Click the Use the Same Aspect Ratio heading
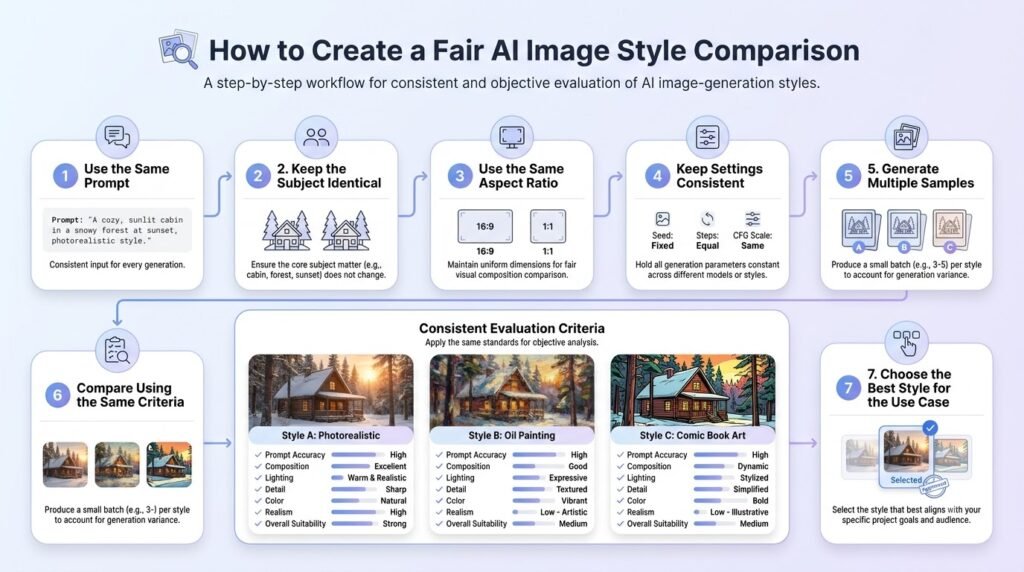Image resolution: width=1024 pixels, height=572 pixels. [521, 176]
